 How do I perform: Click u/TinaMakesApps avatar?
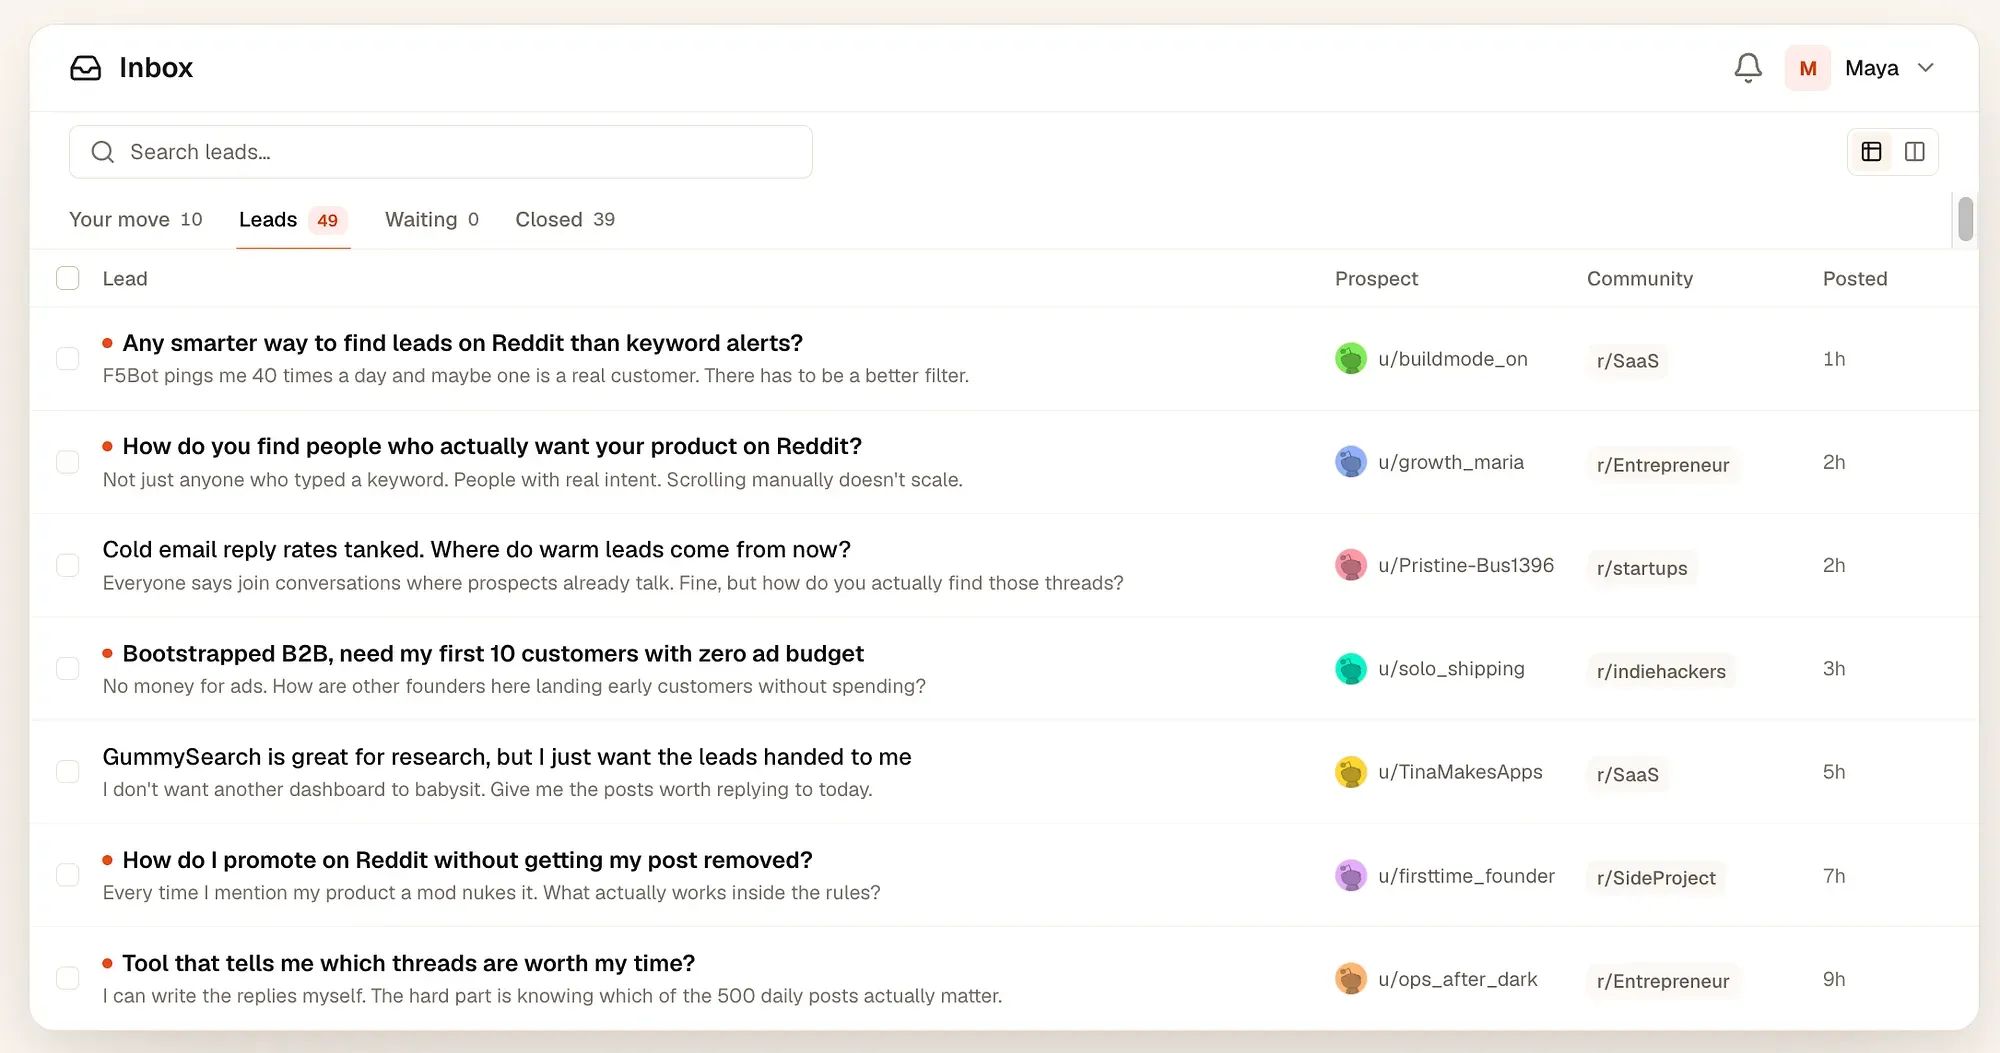coord(1351,772)
